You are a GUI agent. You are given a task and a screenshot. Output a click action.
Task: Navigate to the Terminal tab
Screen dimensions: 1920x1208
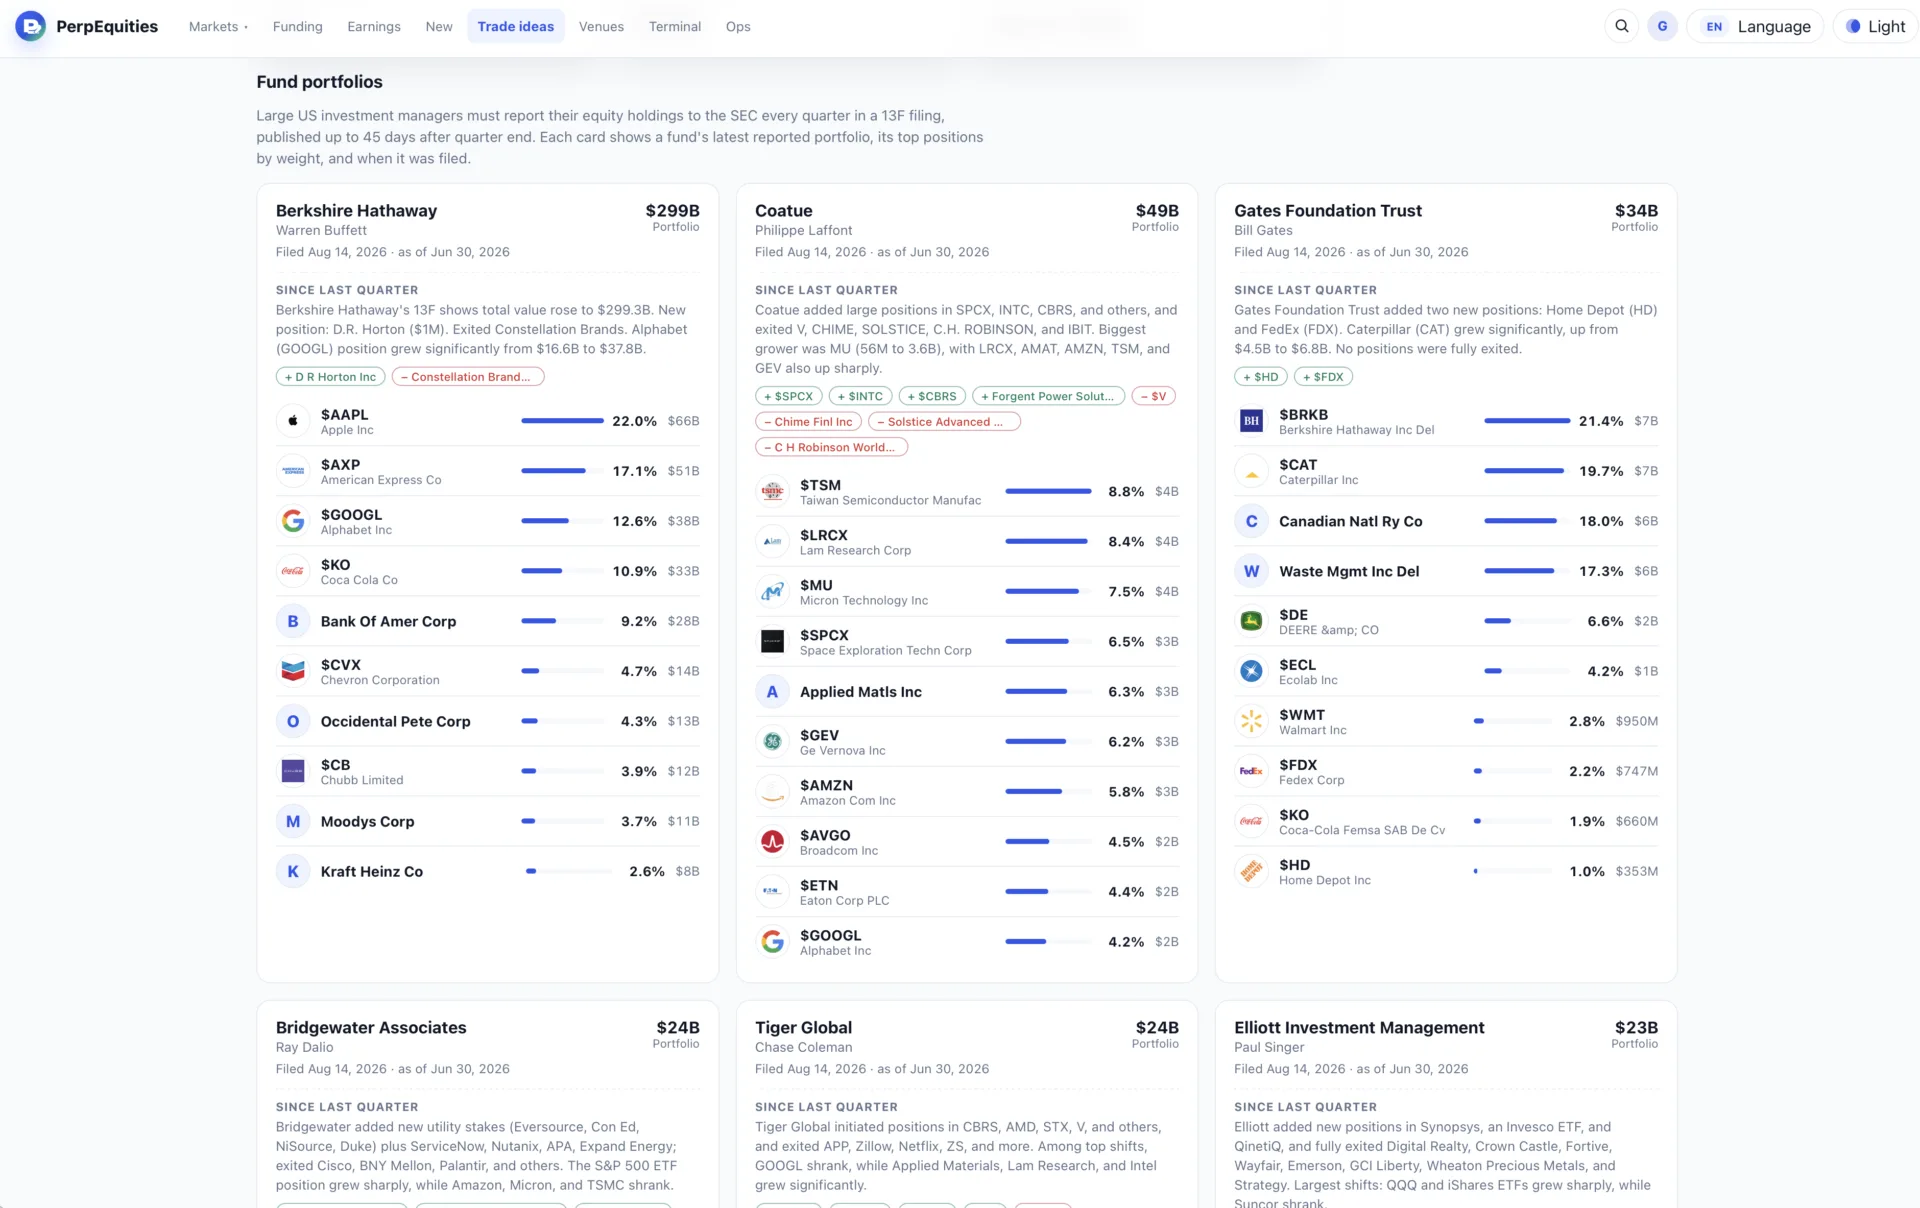[675, 26]
